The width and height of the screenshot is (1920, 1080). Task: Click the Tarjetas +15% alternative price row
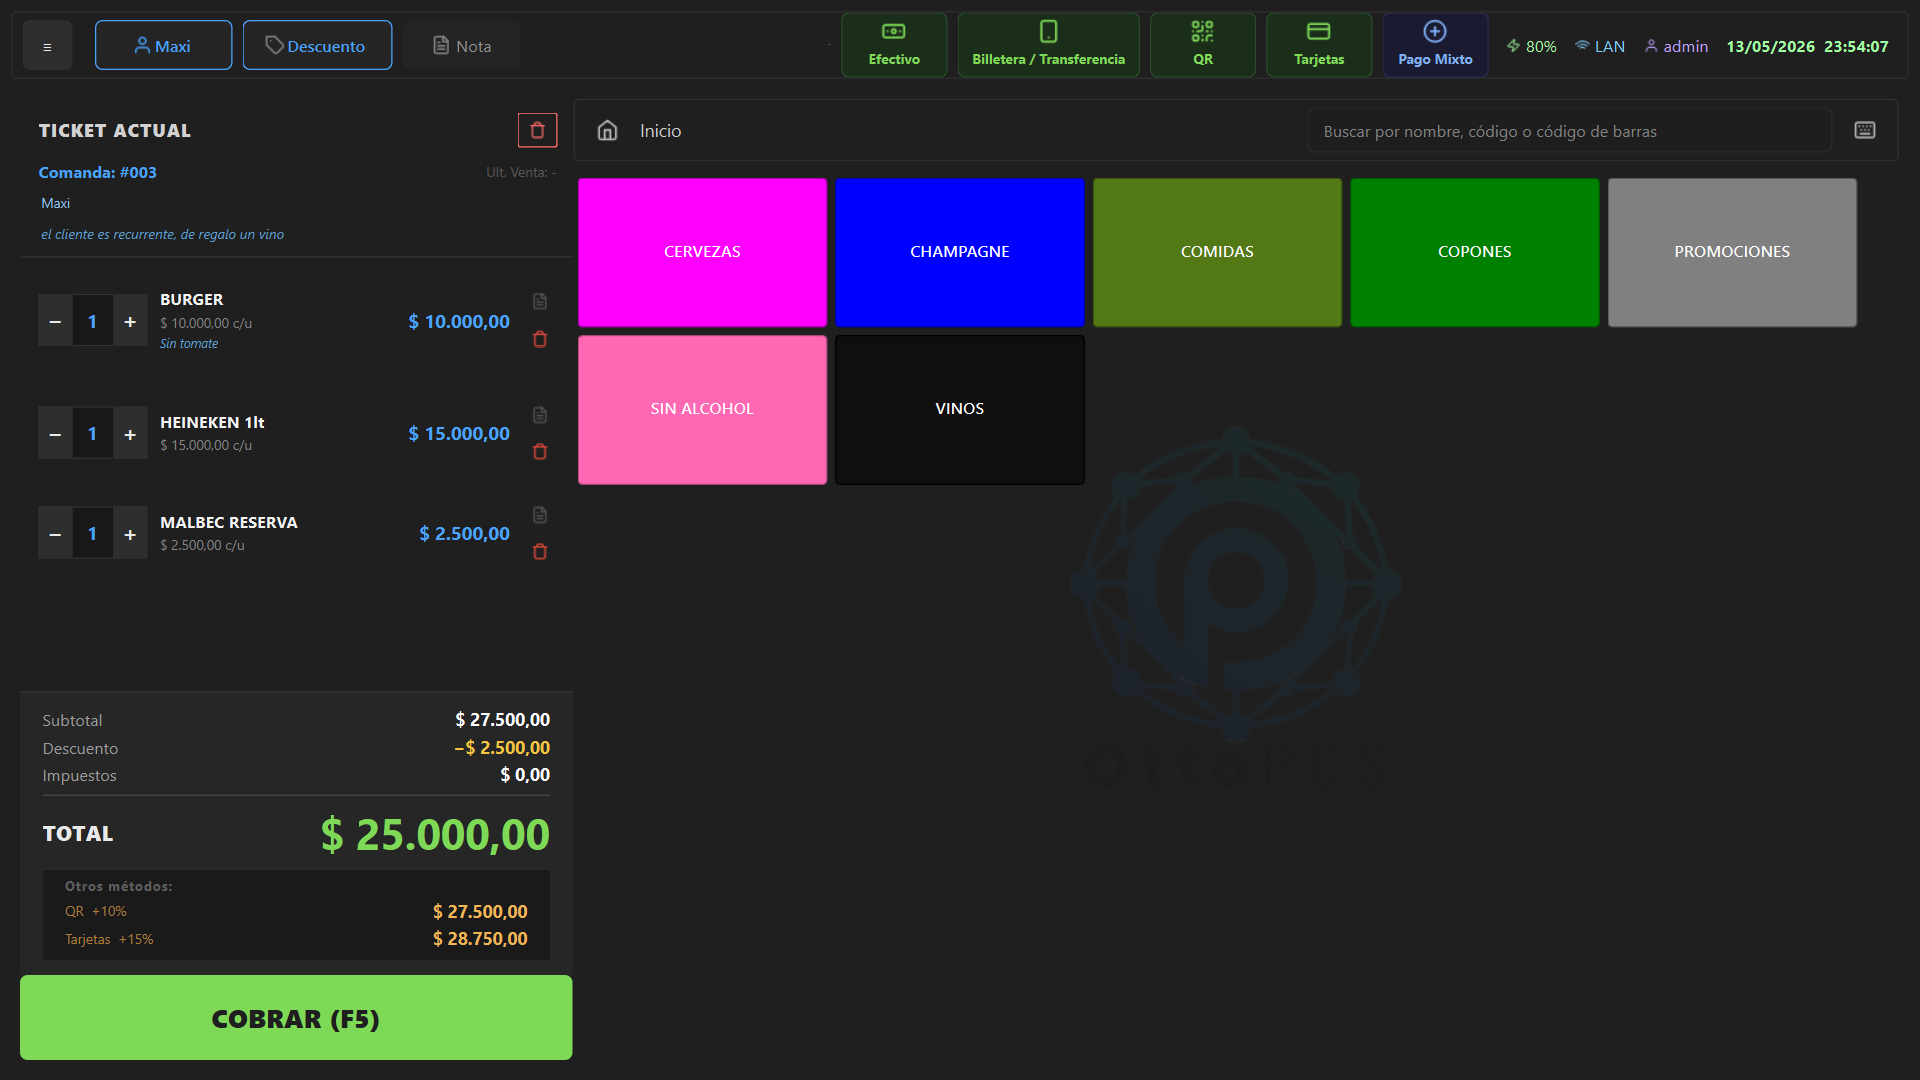296,938
